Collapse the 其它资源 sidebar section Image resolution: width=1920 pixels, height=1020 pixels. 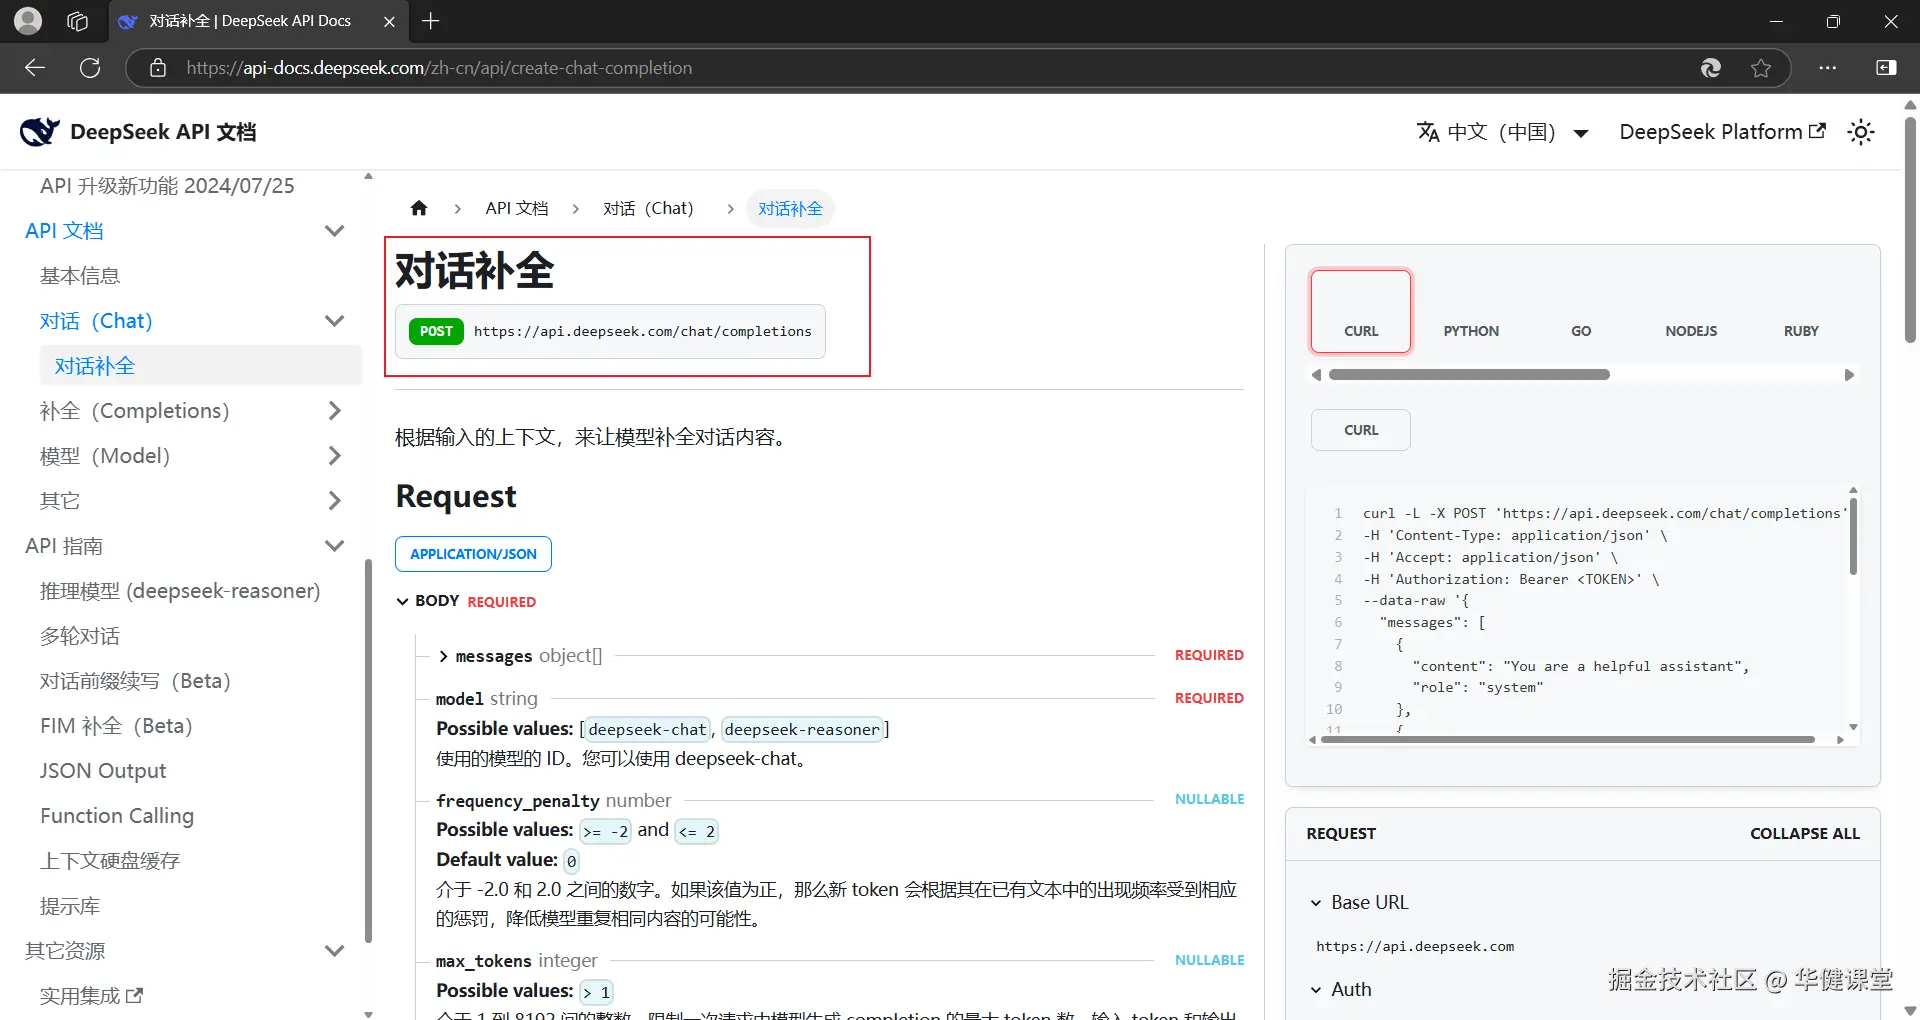(x=335, y=951)
